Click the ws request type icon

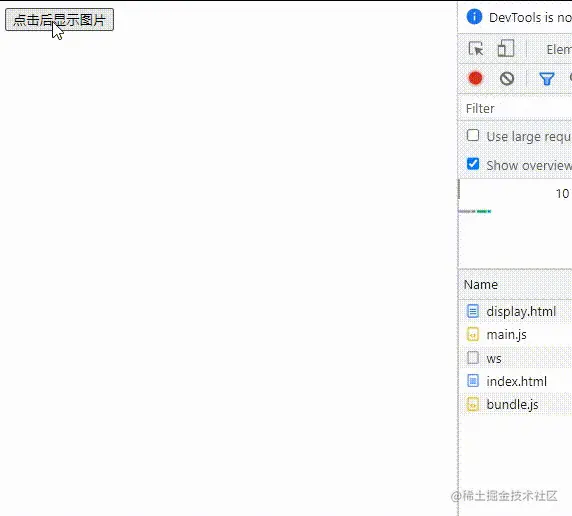point(473,358)
